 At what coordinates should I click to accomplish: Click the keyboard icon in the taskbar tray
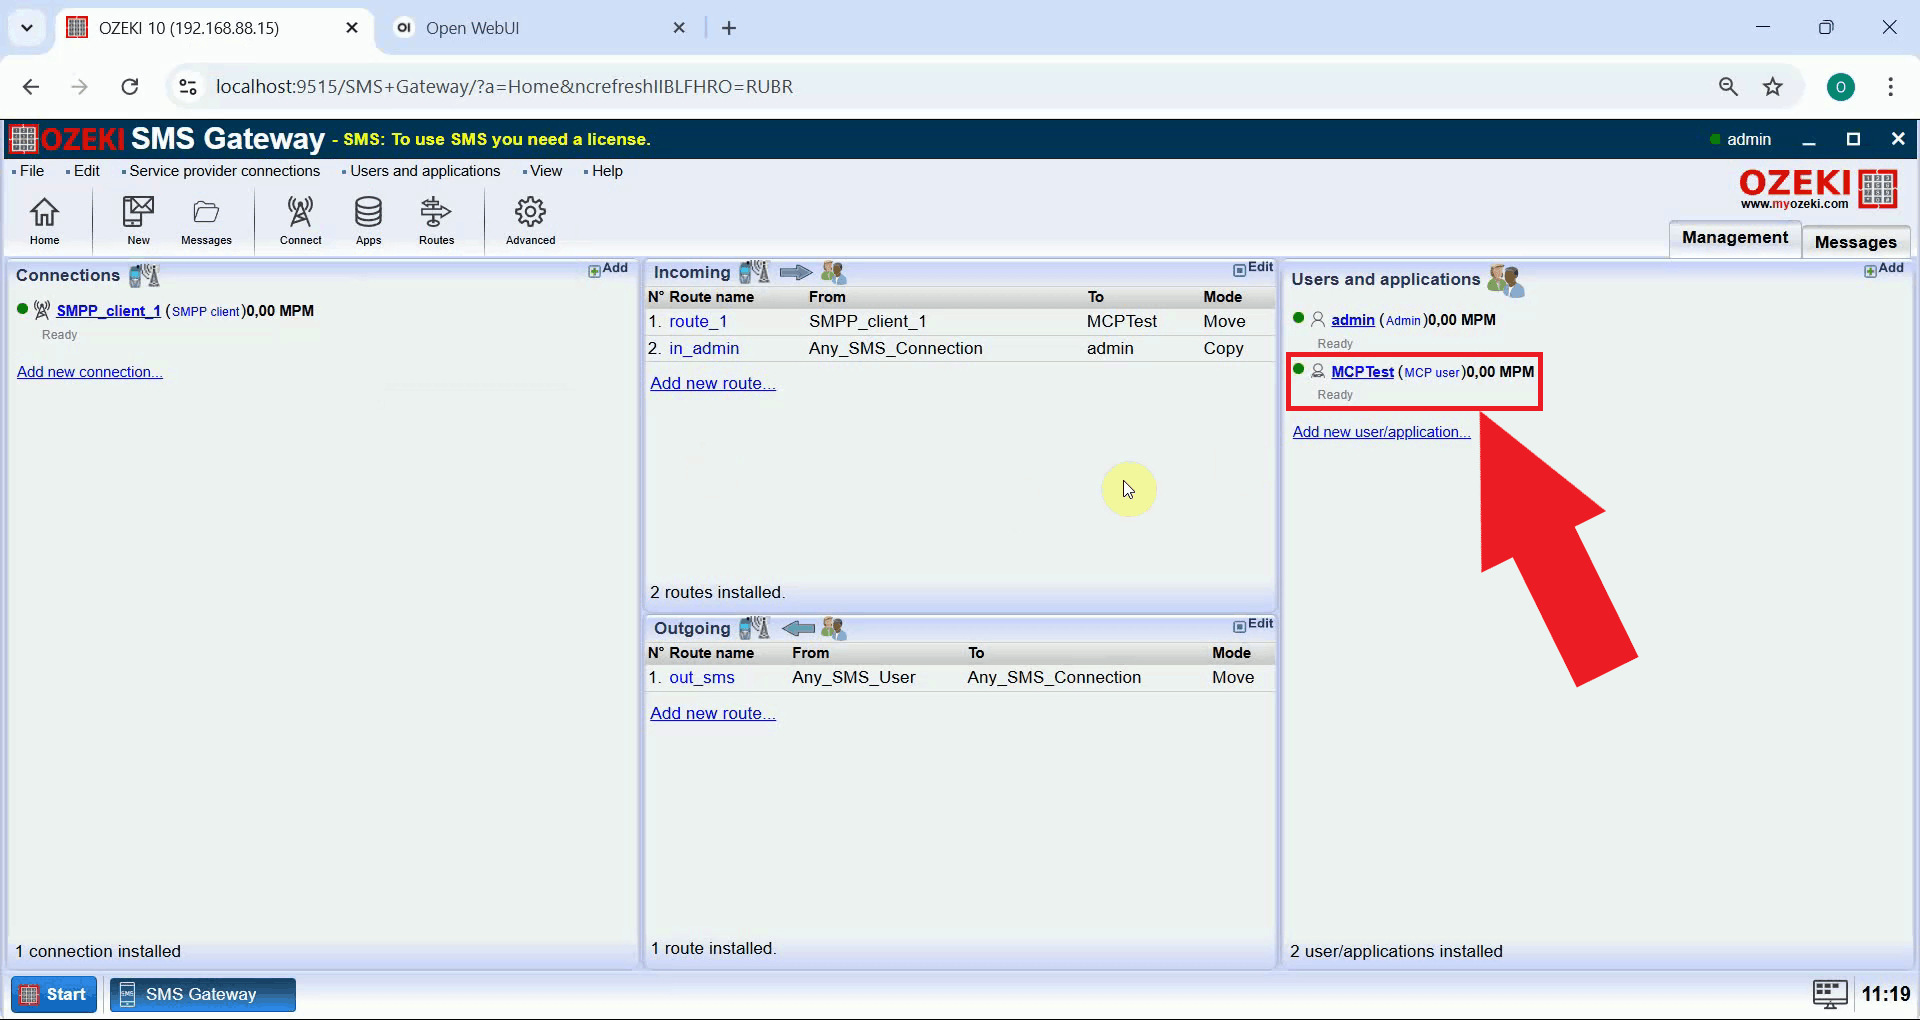1830,994
